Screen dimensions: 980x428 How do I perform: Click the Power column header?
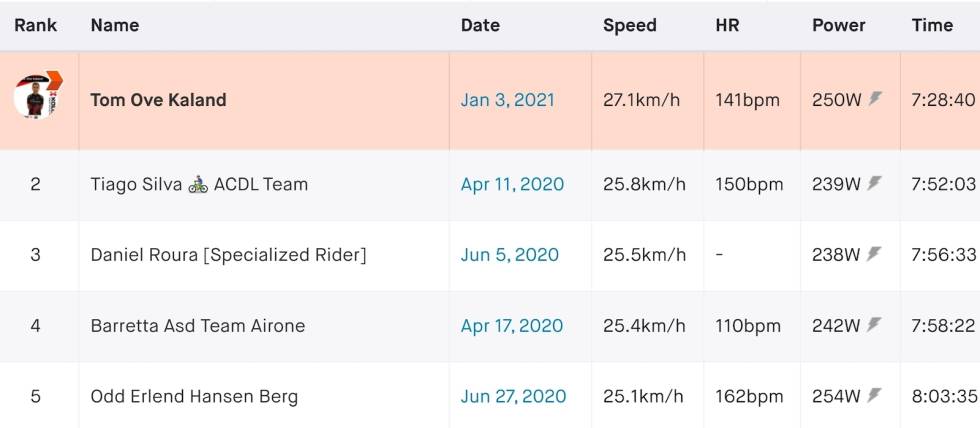pos(839,25)
